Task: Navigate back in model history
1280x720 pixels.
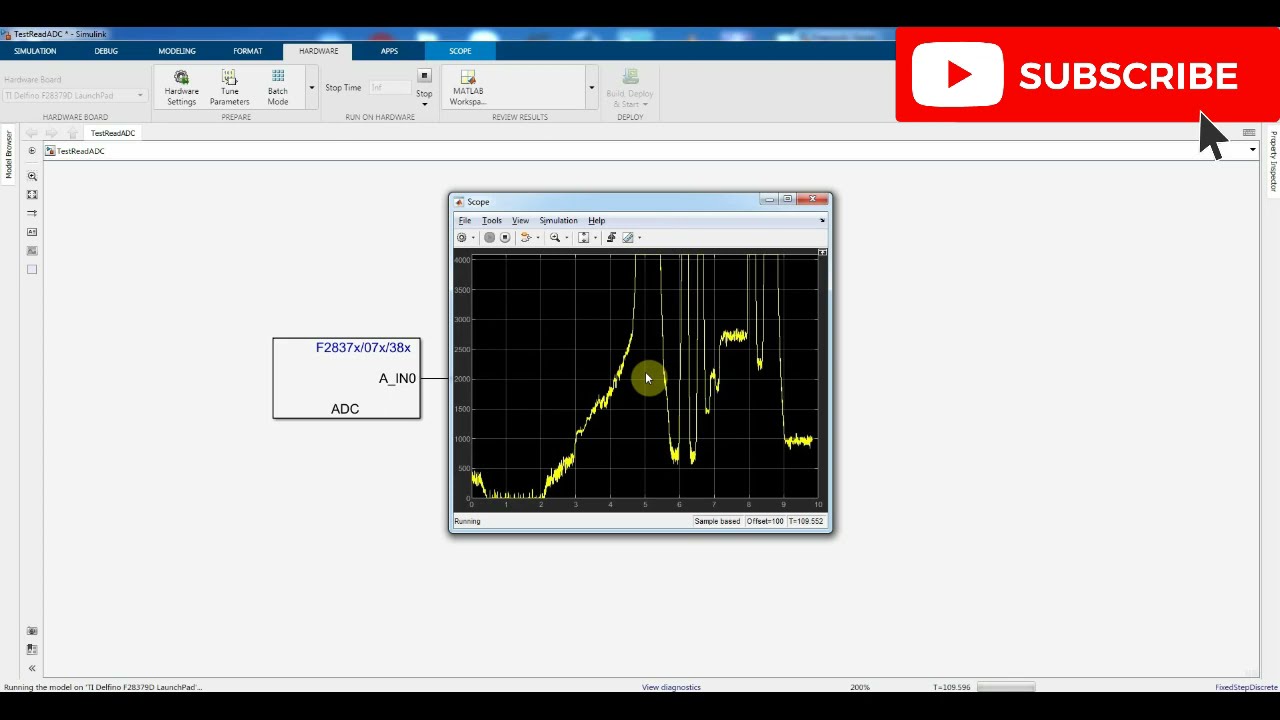Action: (x=32, y=133)
